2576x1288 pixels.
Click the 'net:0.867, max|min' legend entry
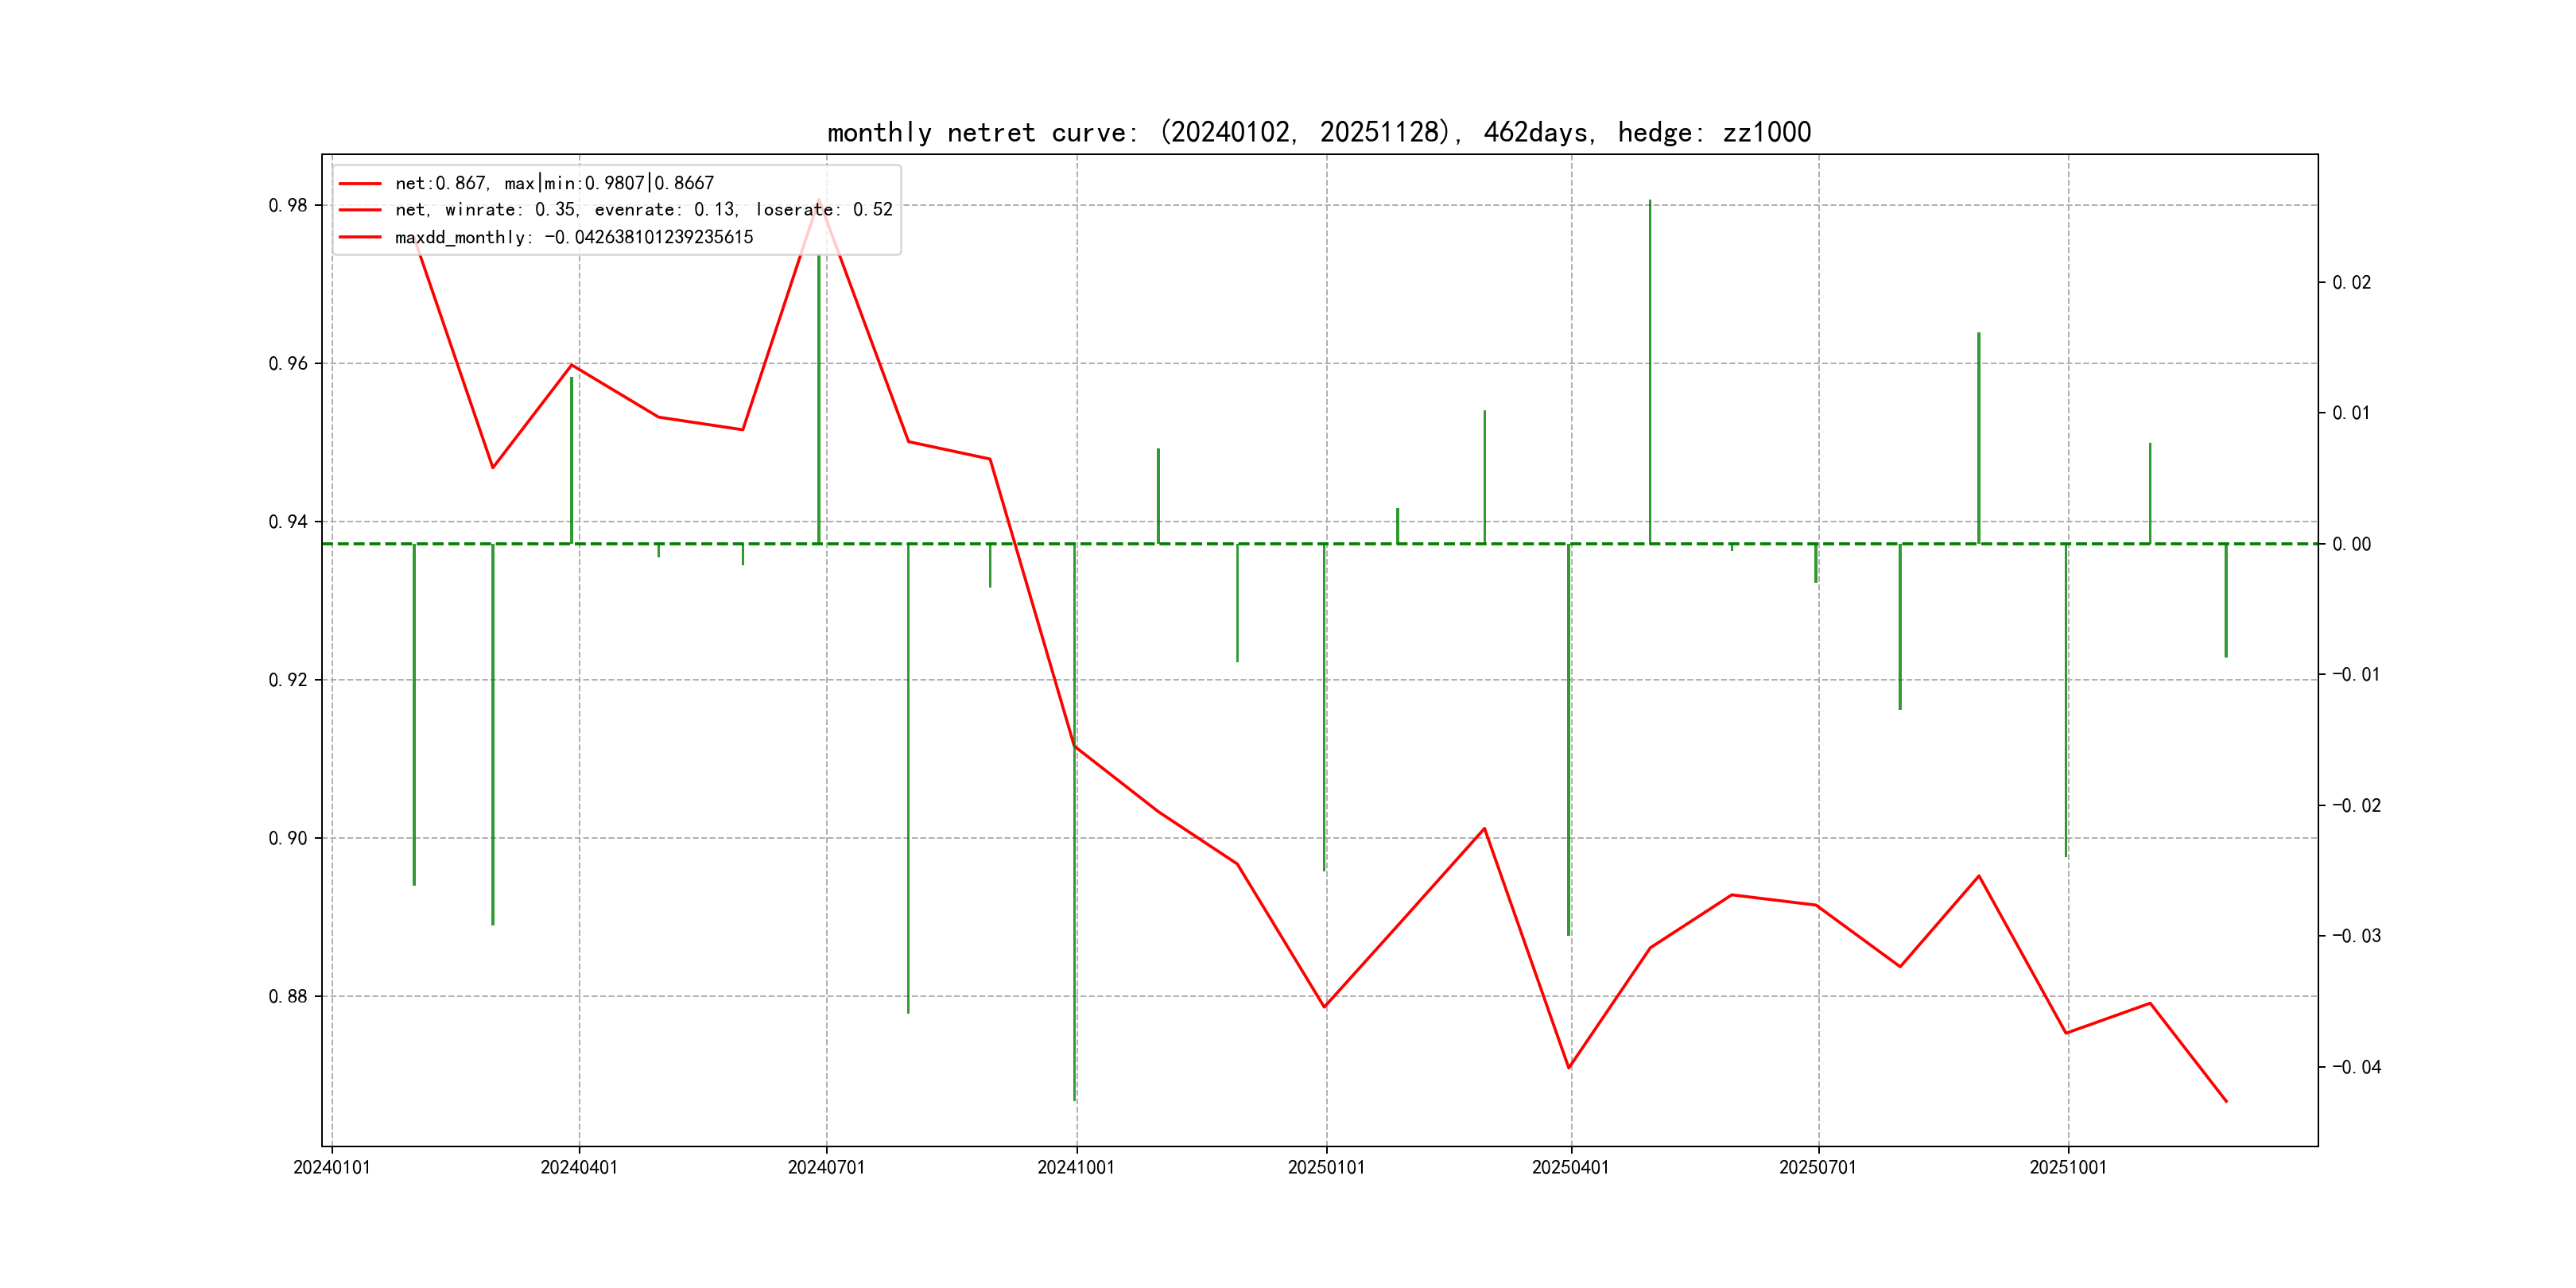[x=554, y=183]
